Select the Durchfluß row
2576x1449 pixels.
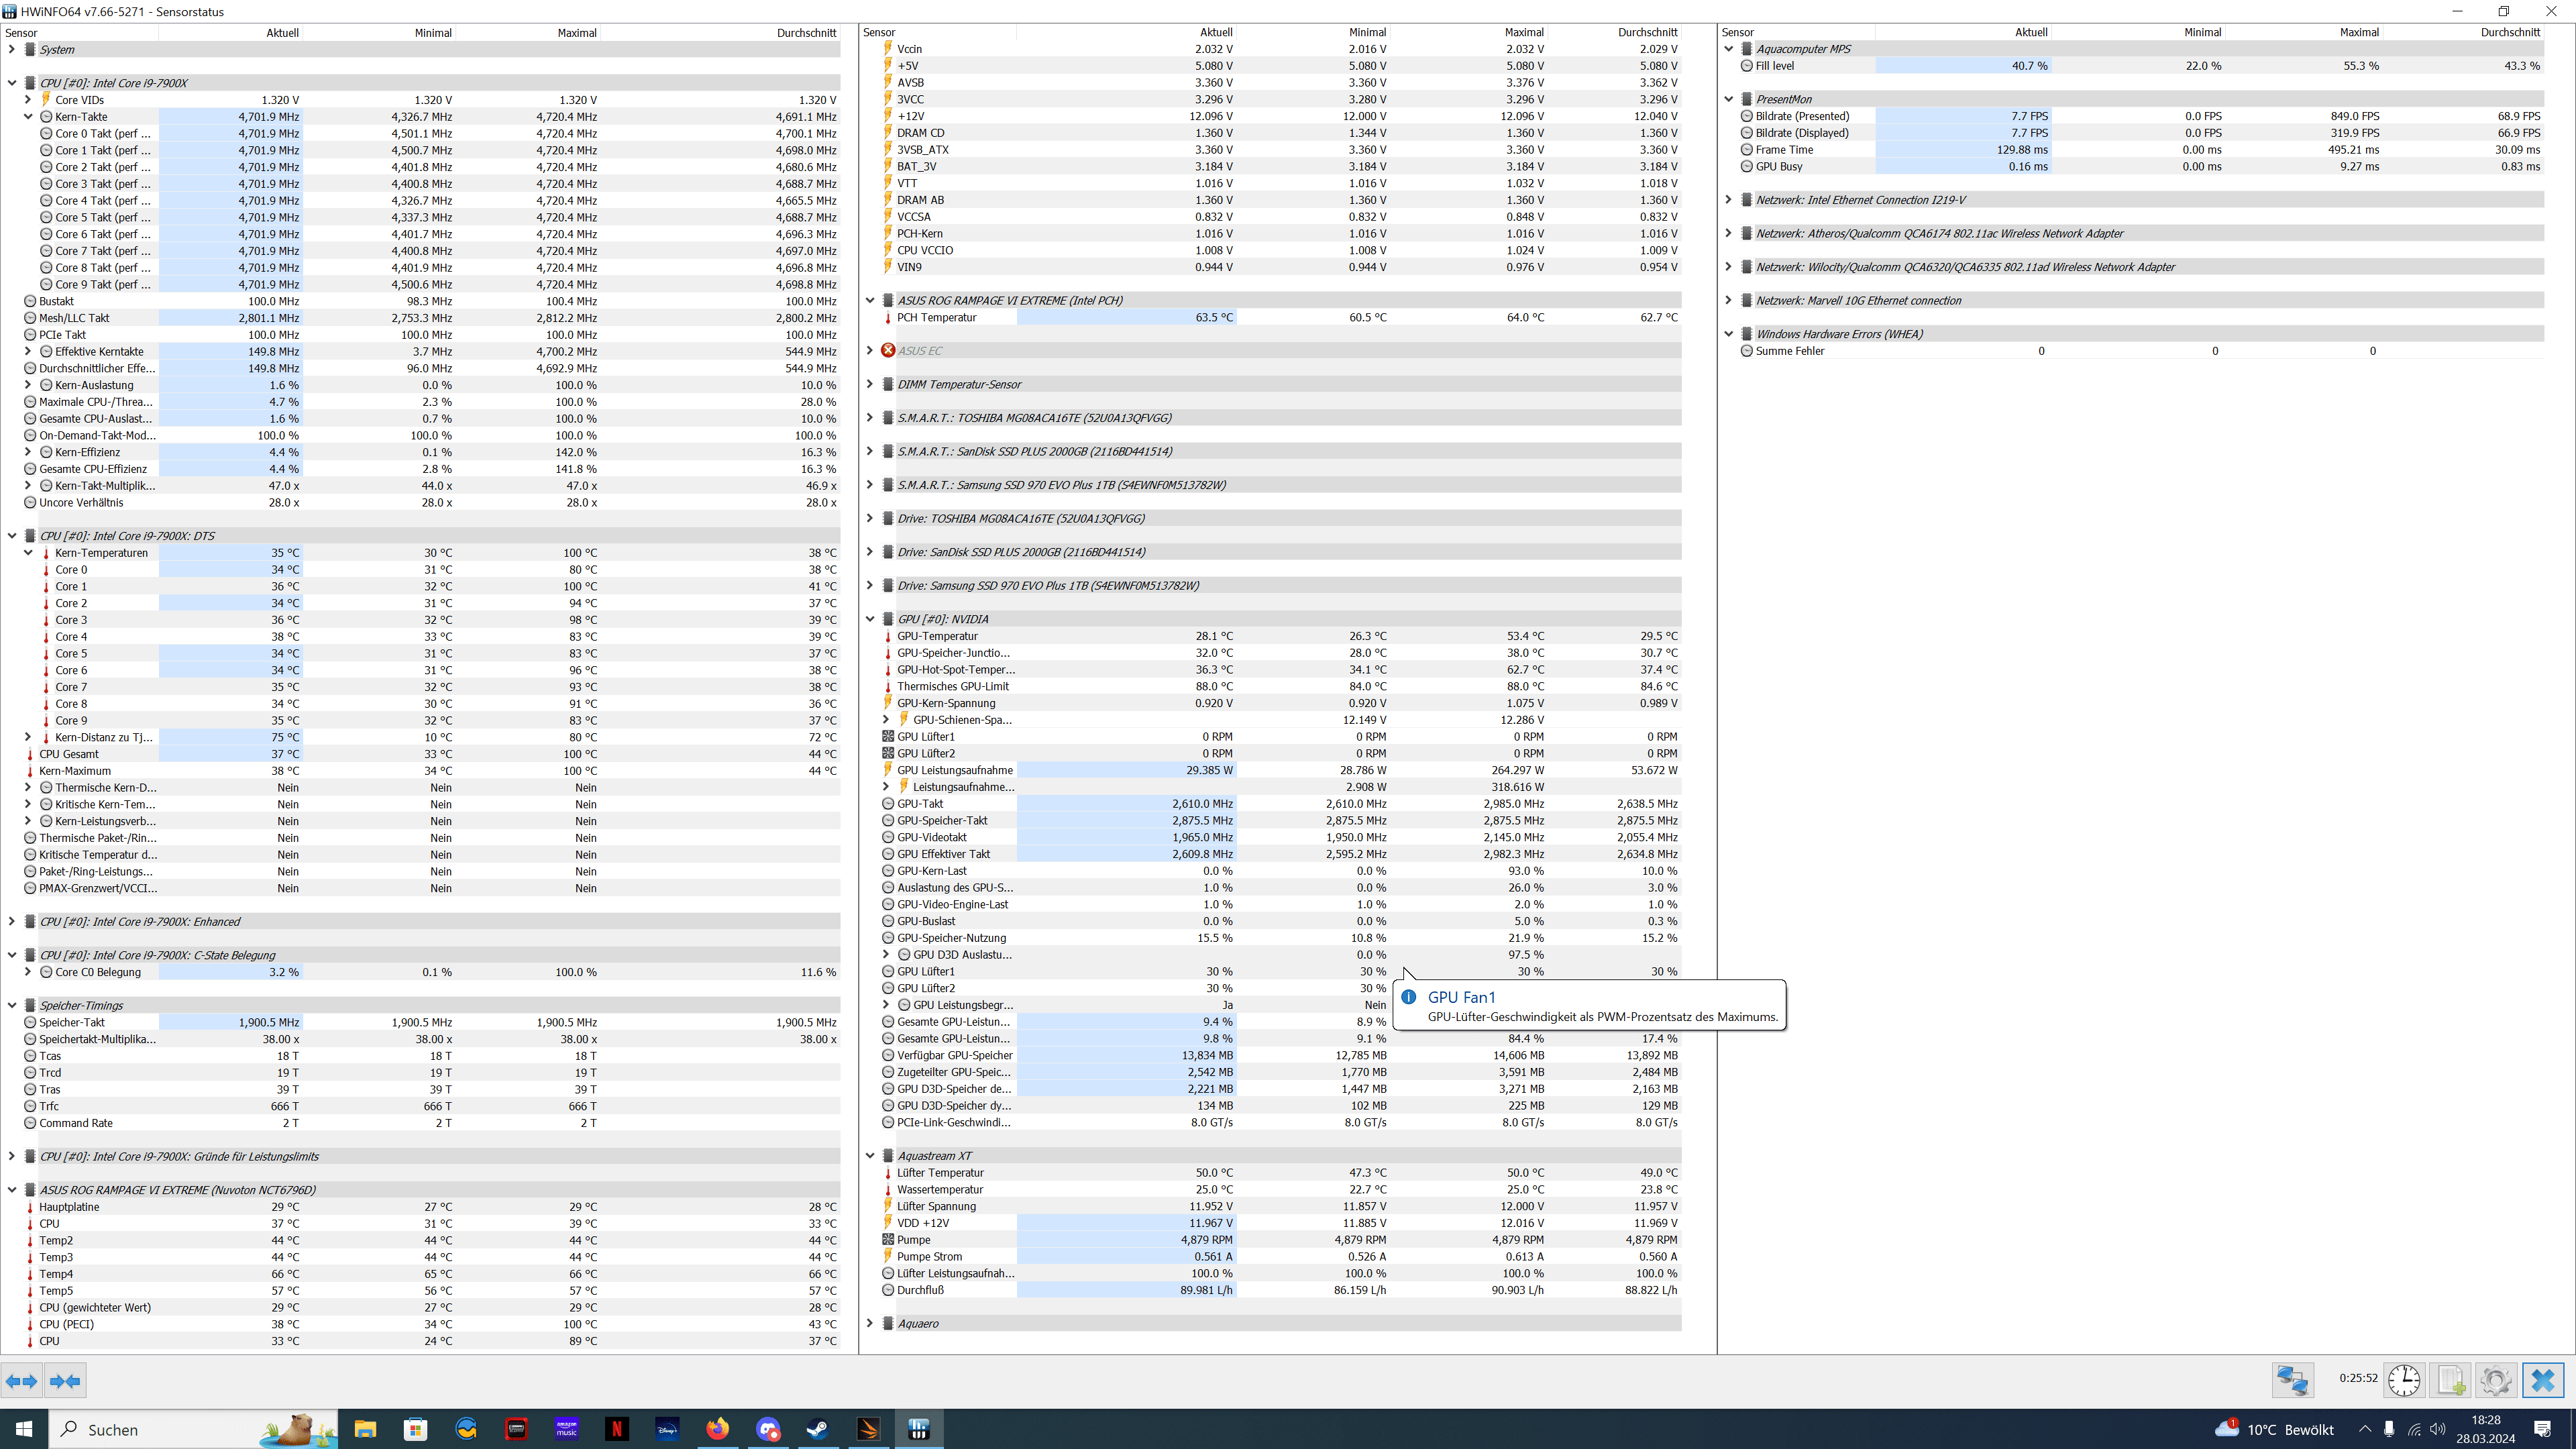[1279, 1291]
